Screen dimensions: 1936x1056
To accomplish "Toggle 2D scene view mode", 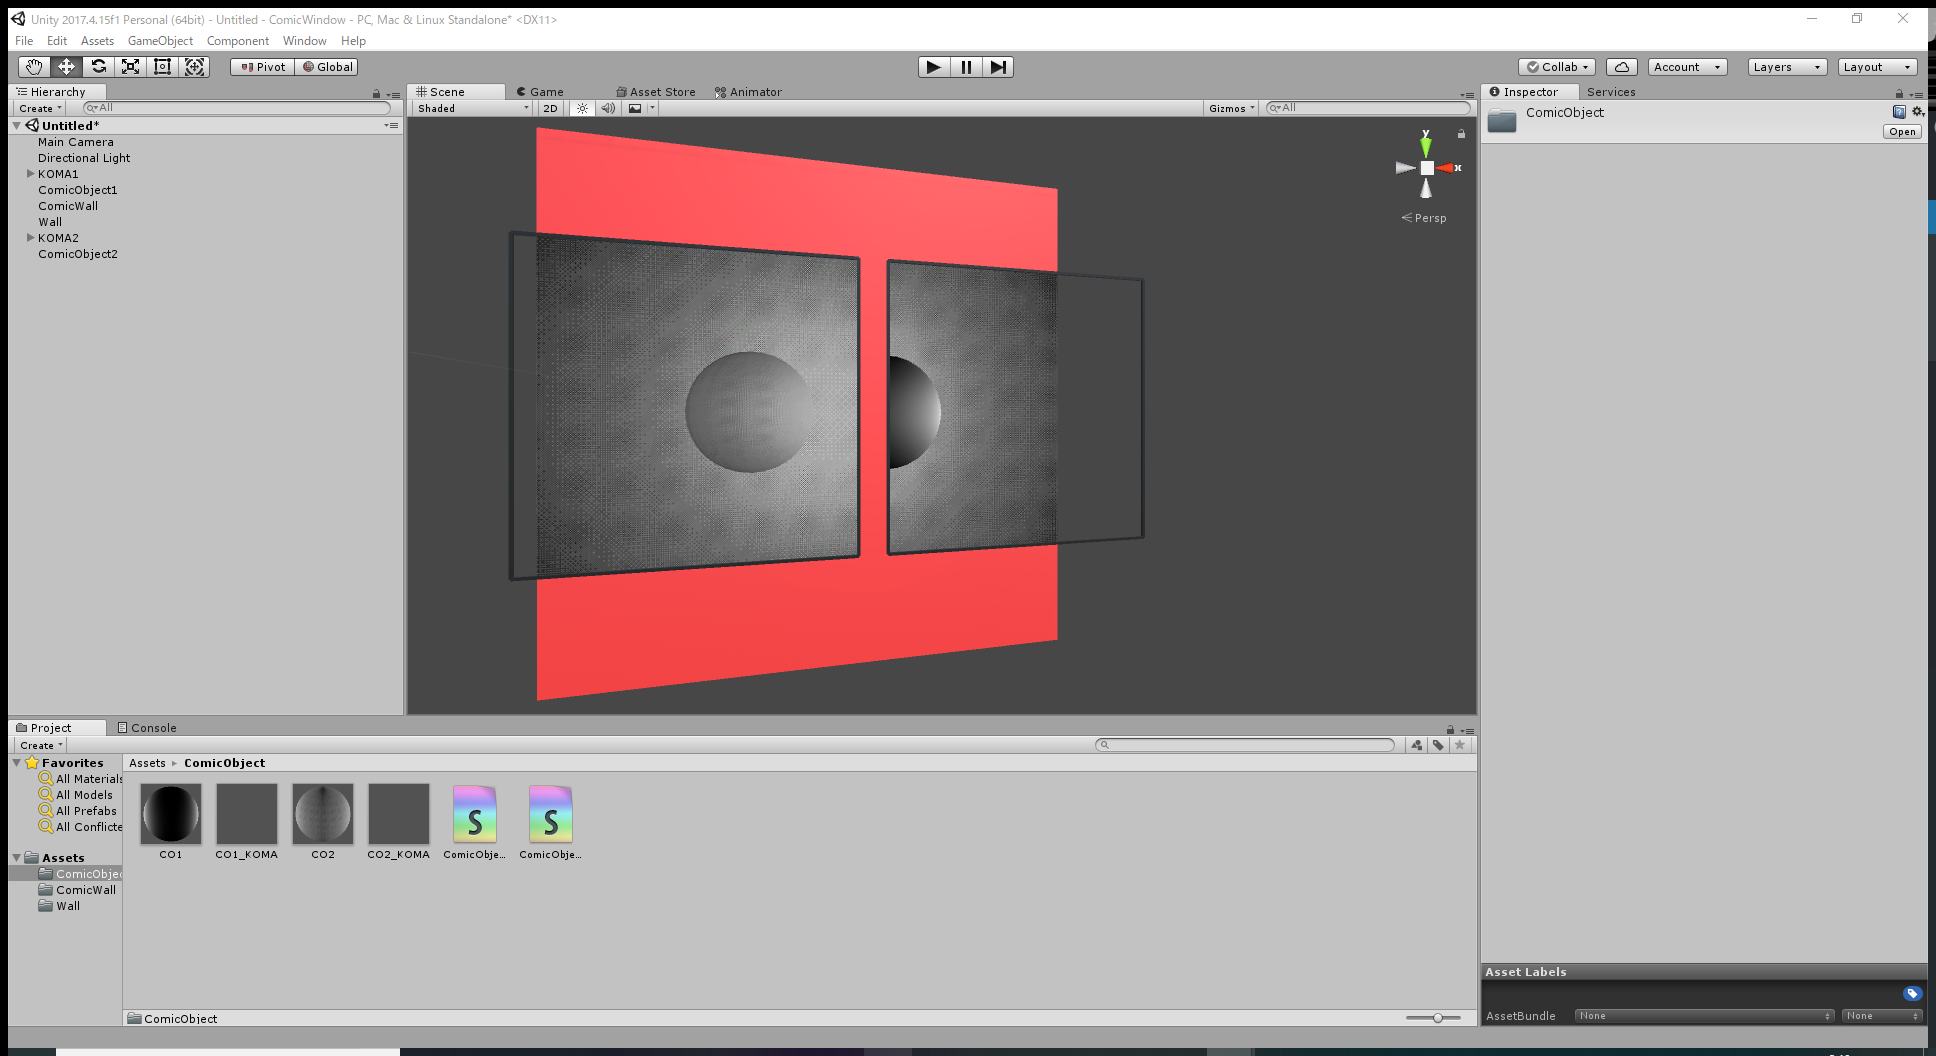I will coord(550,108).
